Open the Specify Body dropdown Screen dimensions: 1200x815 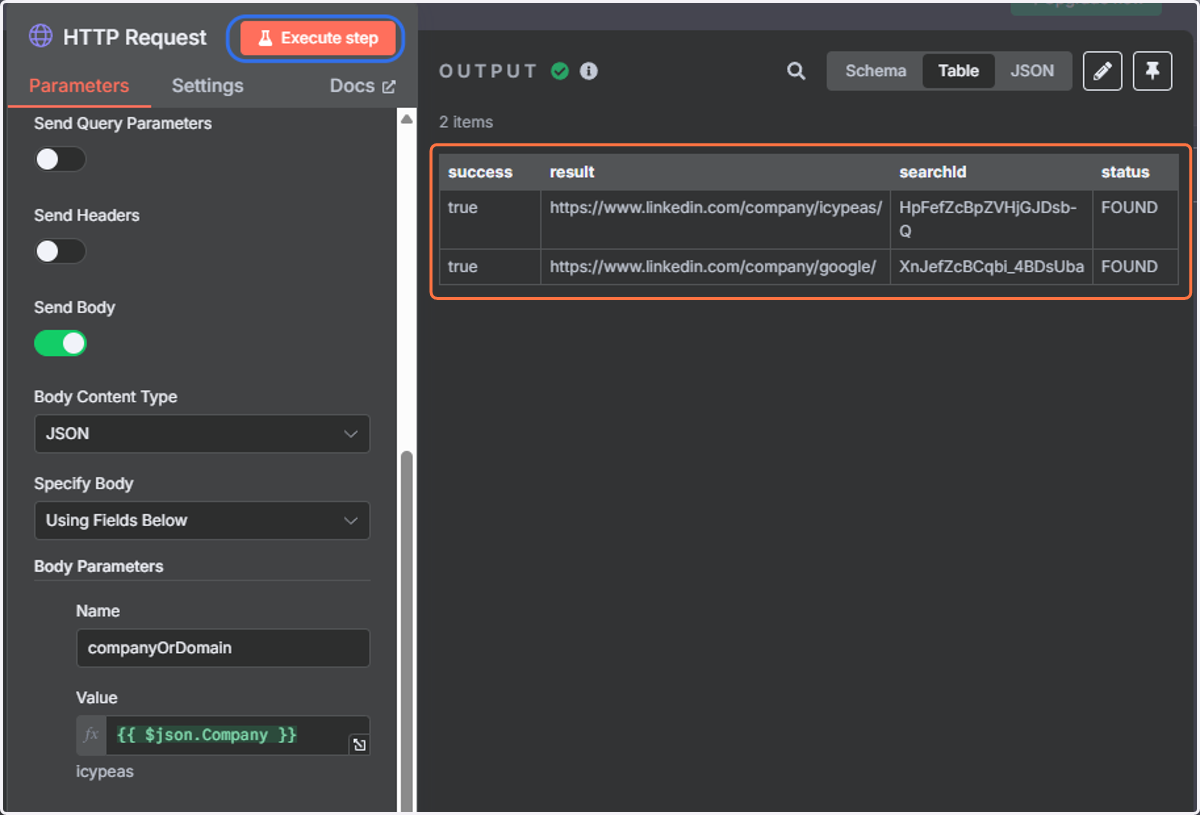[x=202, y=521]
